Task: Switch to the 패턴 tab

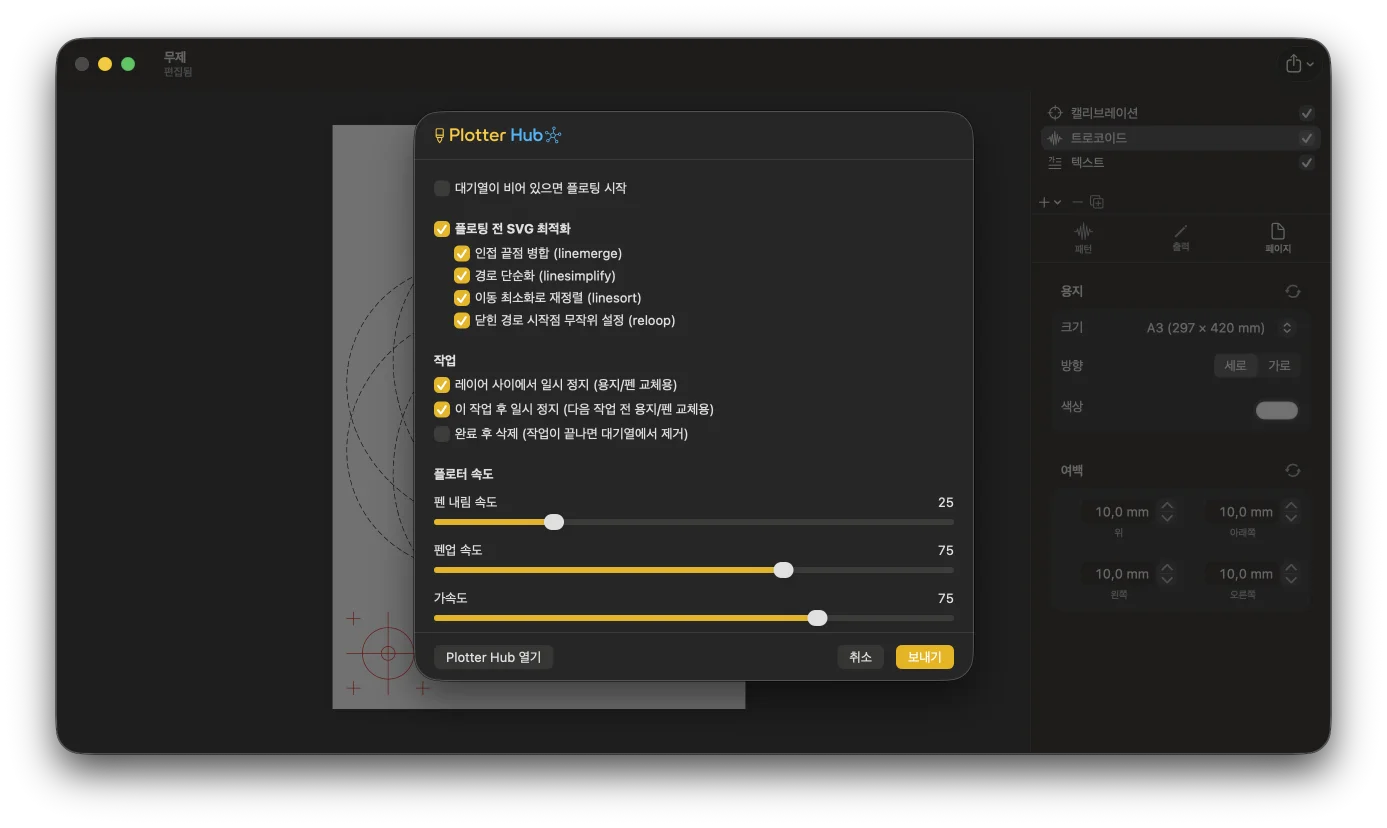Action: tap(1083, 238)
